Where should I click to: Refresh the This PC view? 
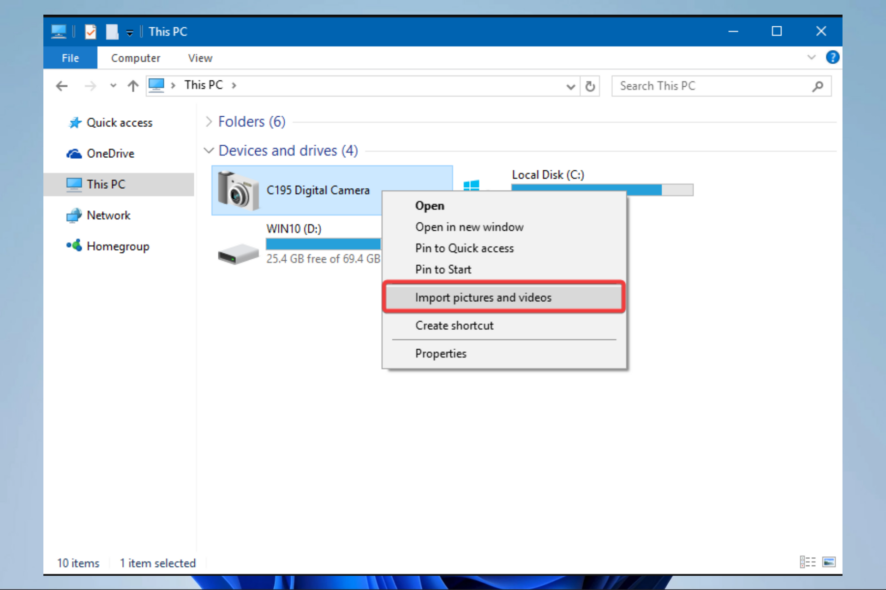(x=590, y=86)
